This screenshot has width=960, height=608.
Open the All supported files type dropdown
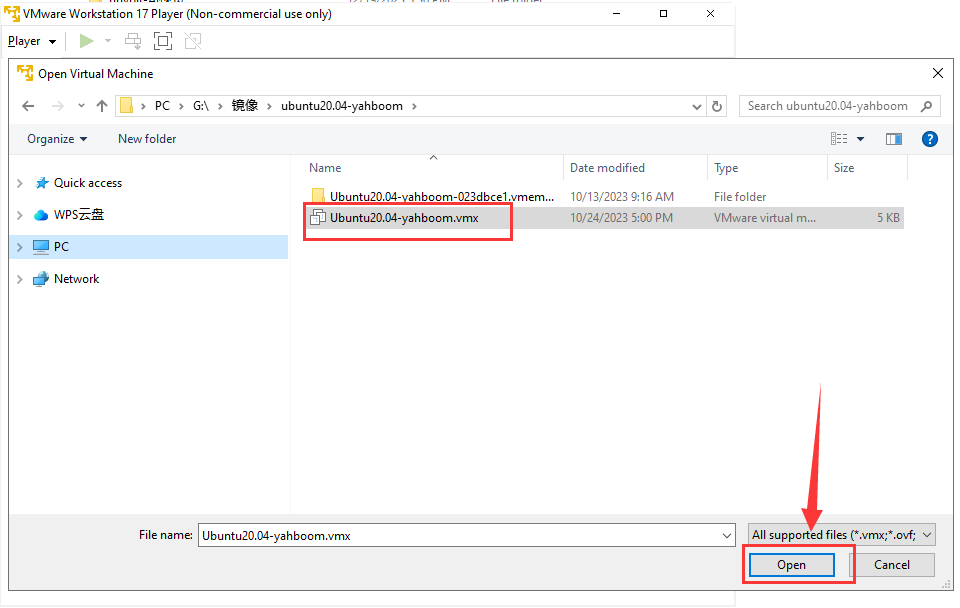(841, 535)
